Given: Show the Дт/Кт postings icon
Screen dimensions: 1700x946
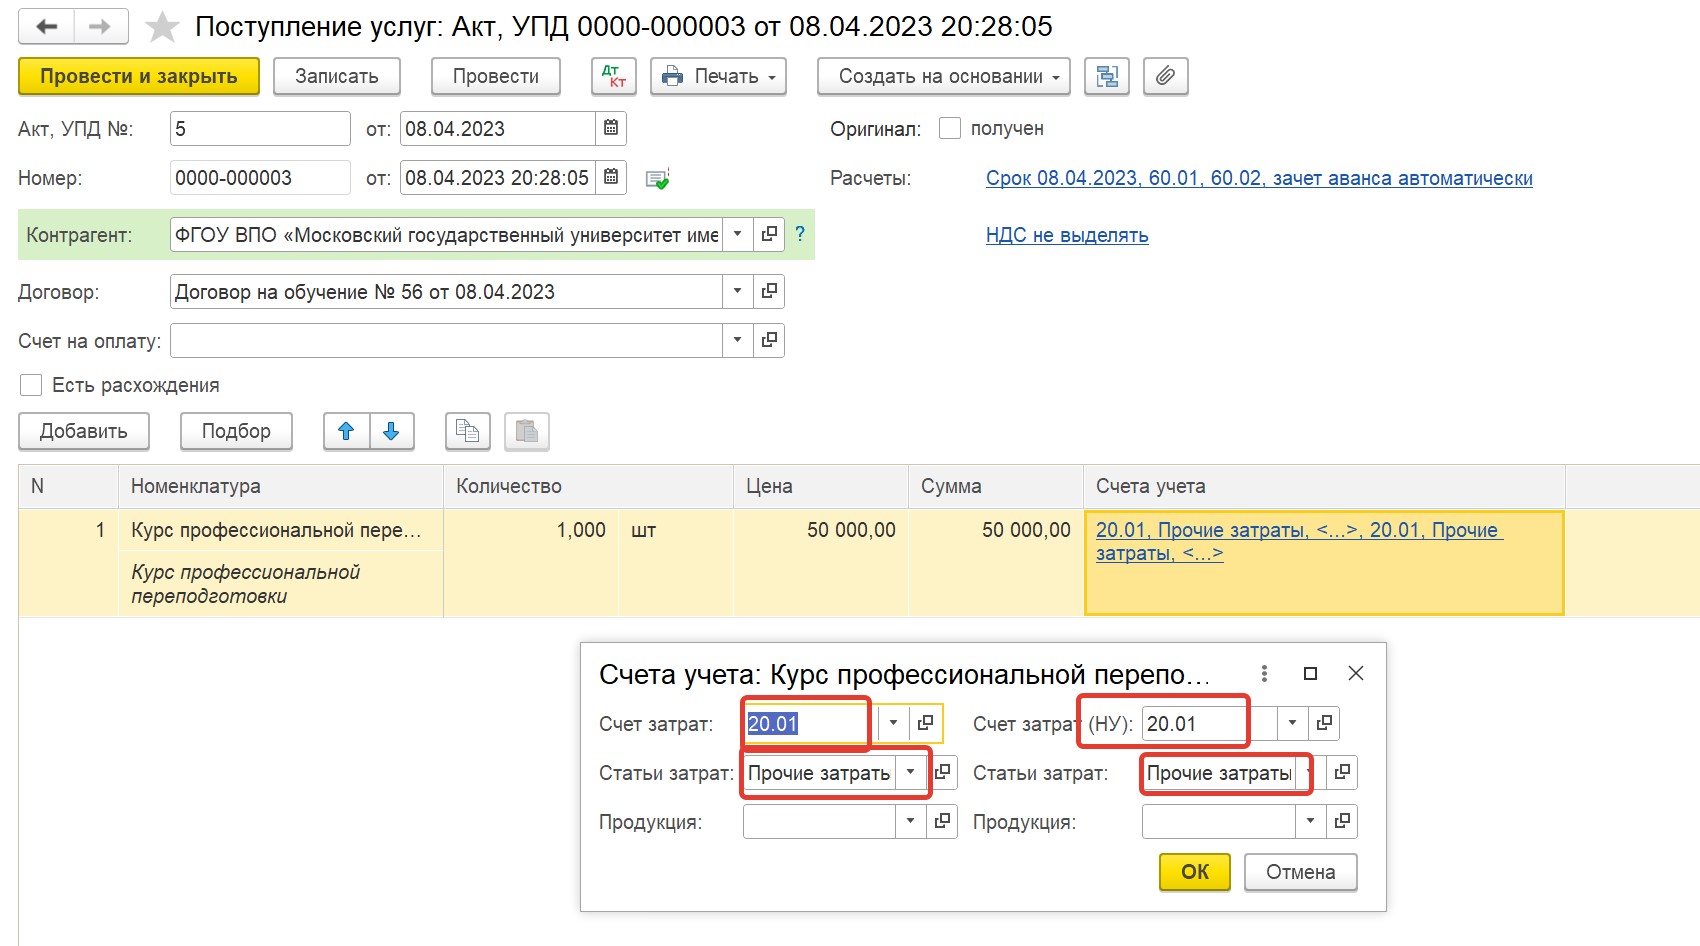Looking at the screenshot, I should [614, 76].
